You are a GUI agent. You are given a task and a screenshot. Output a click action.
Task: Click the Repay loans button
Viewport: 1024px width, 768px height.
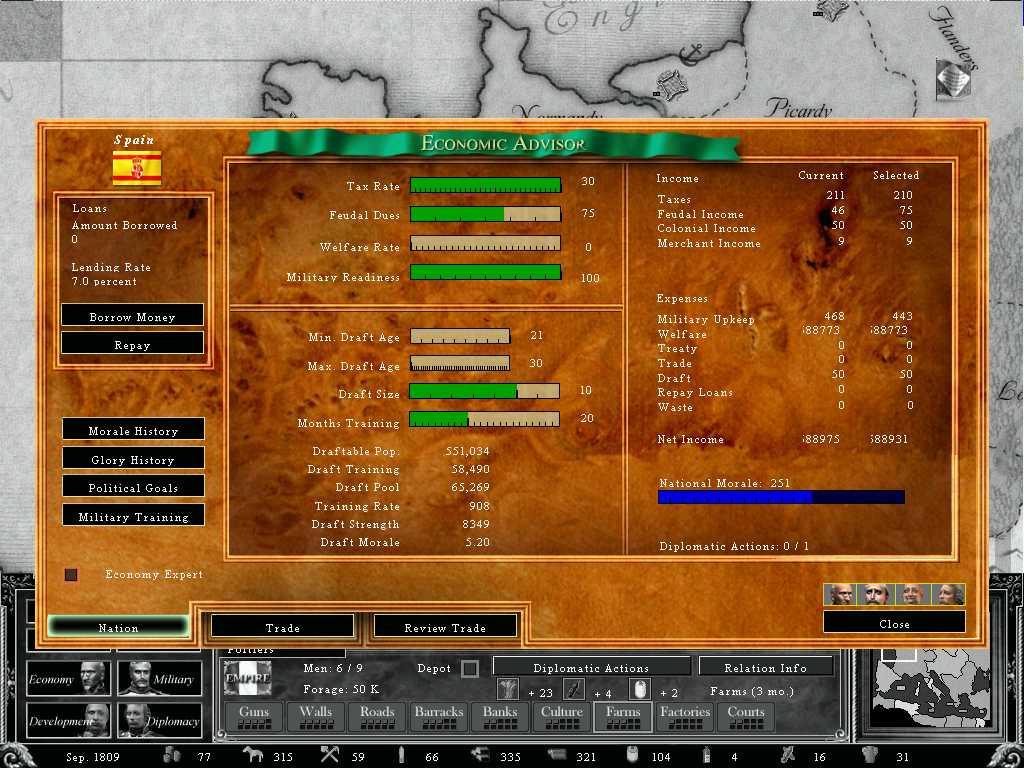point(132,344)
